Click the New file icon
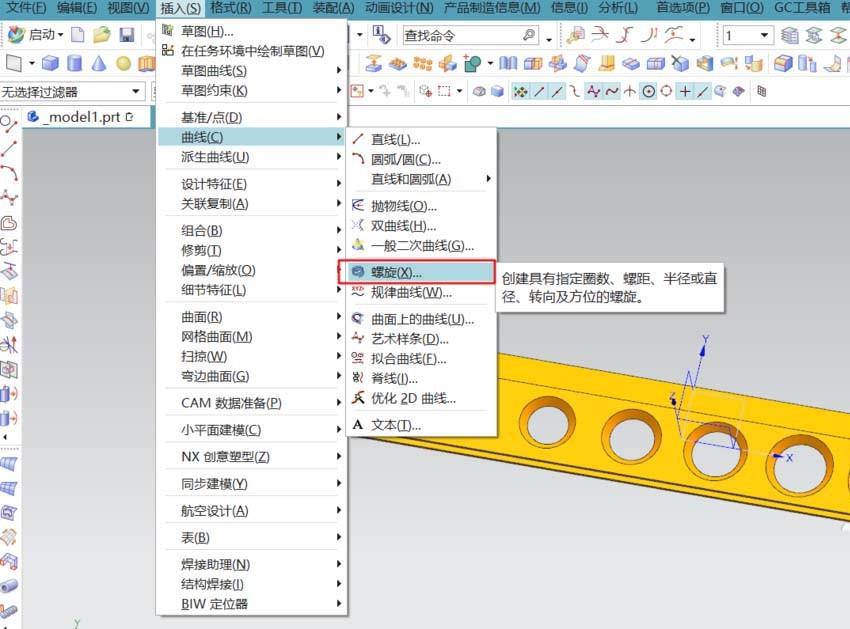850x629 pixels. tap(78, 32)
